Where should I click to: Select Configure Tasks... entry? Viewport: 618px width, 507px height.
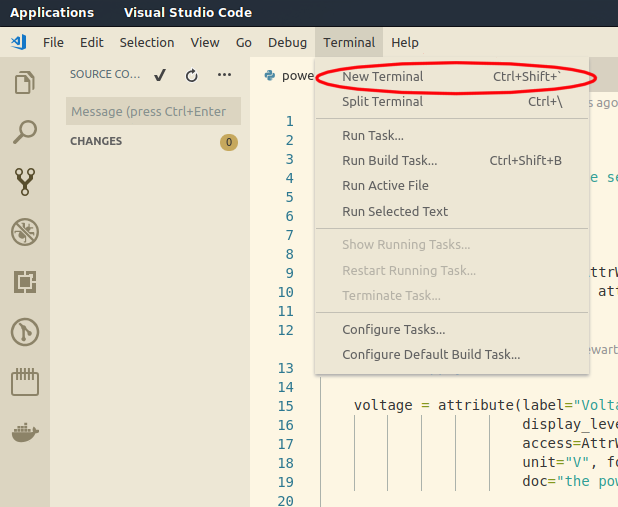452,330
